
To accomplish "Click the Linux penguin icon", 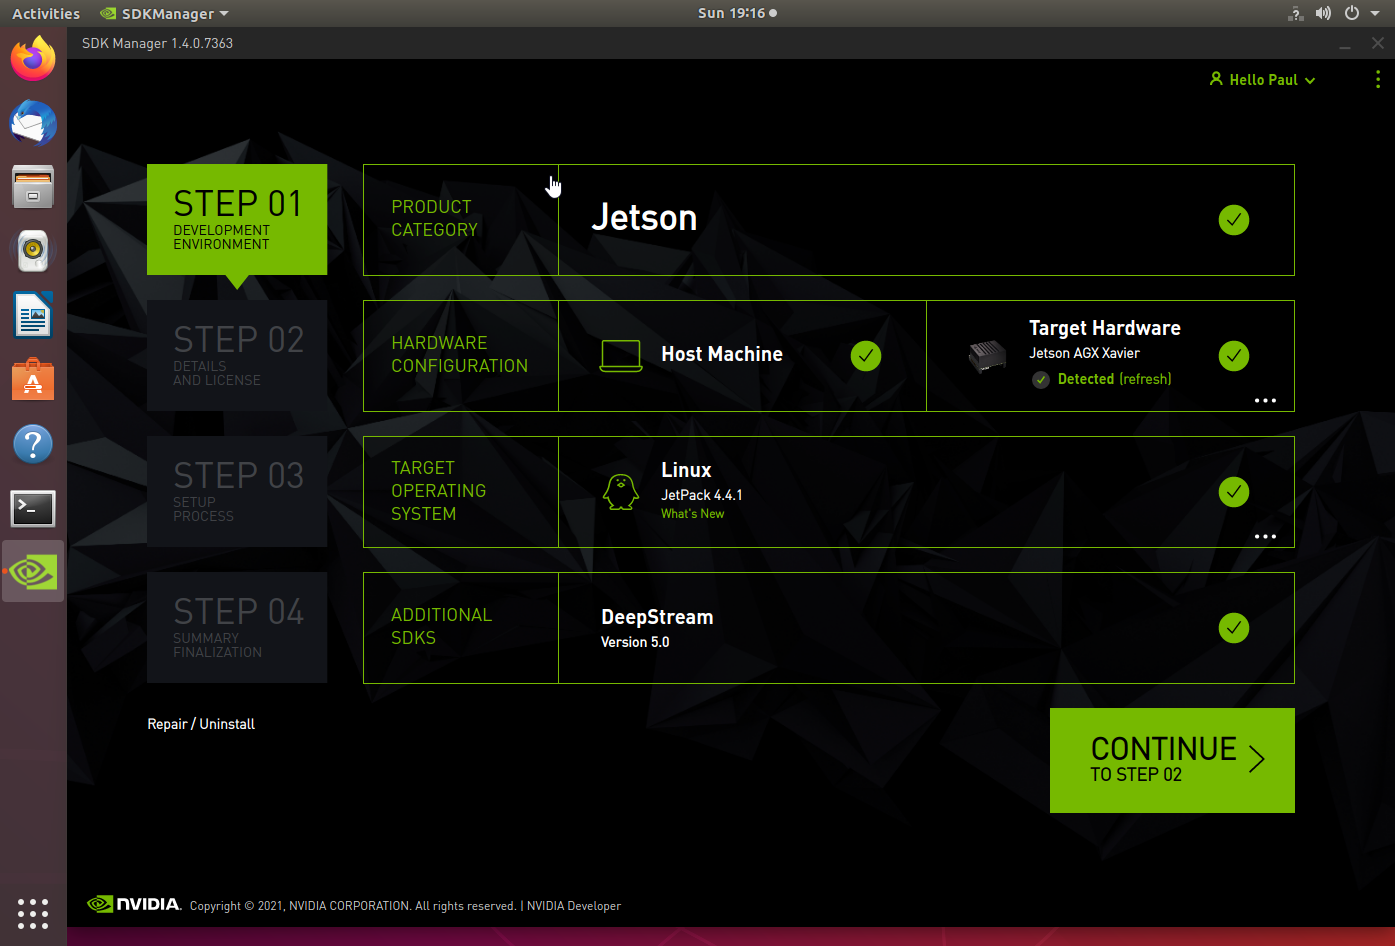I will [x=621, y=492].
